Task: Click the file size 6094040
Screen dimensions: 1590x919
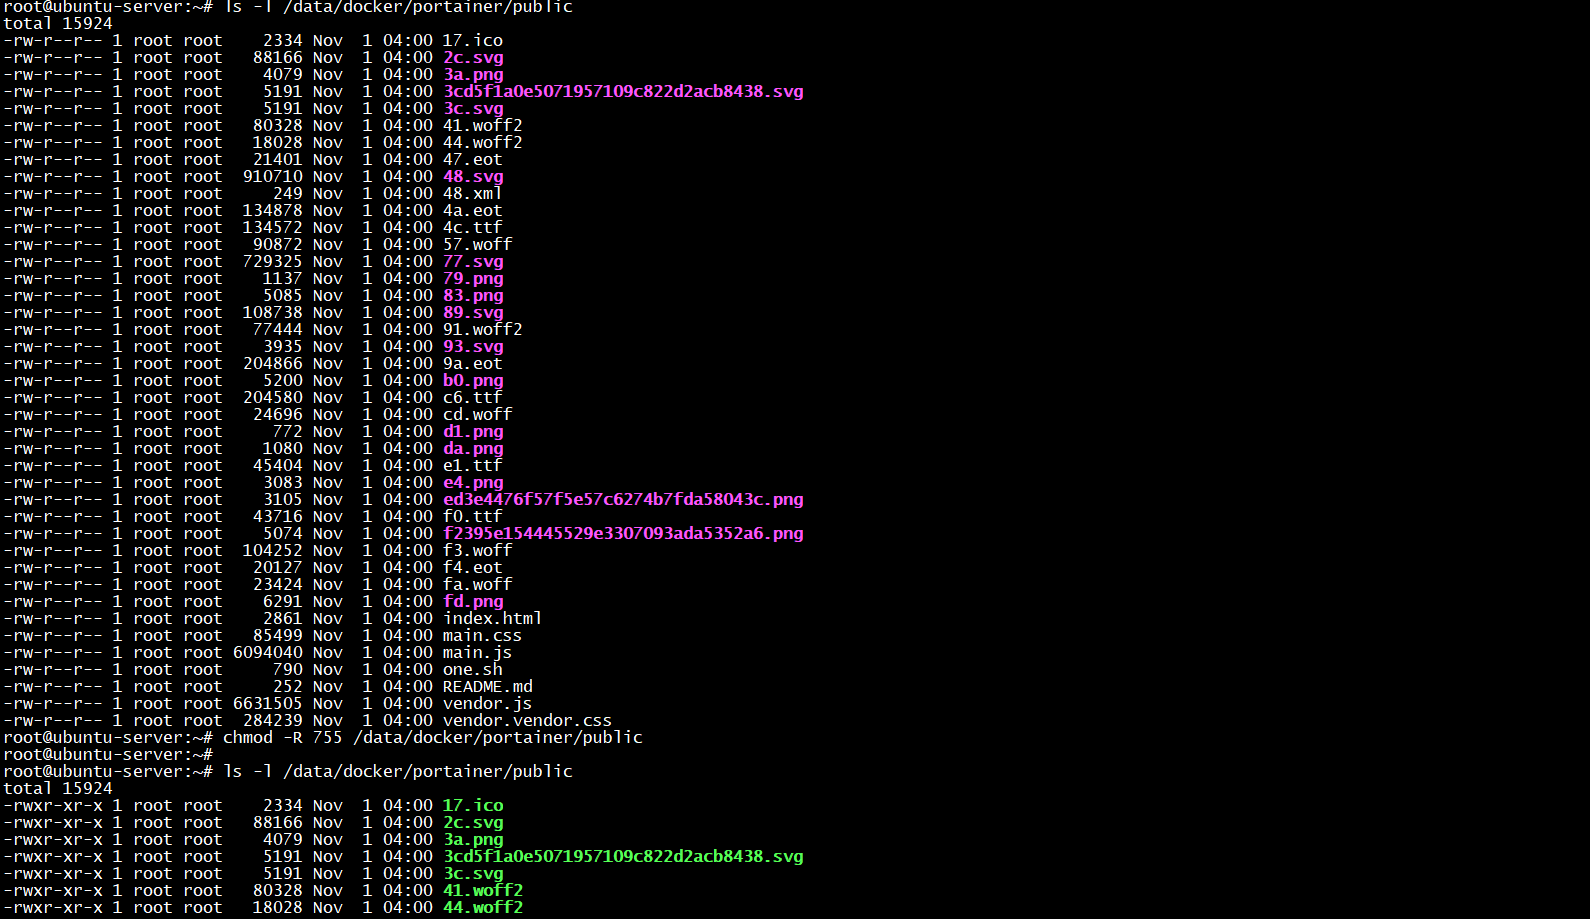Action: [268, 652]
